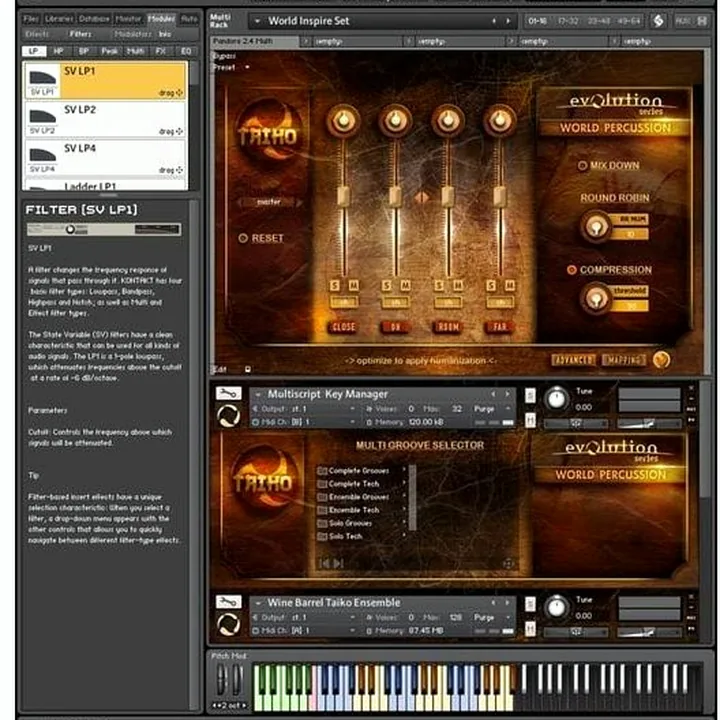Click the orange diamond link icon between the mic faders
The image size is (720, 720).
coord(422,197)
